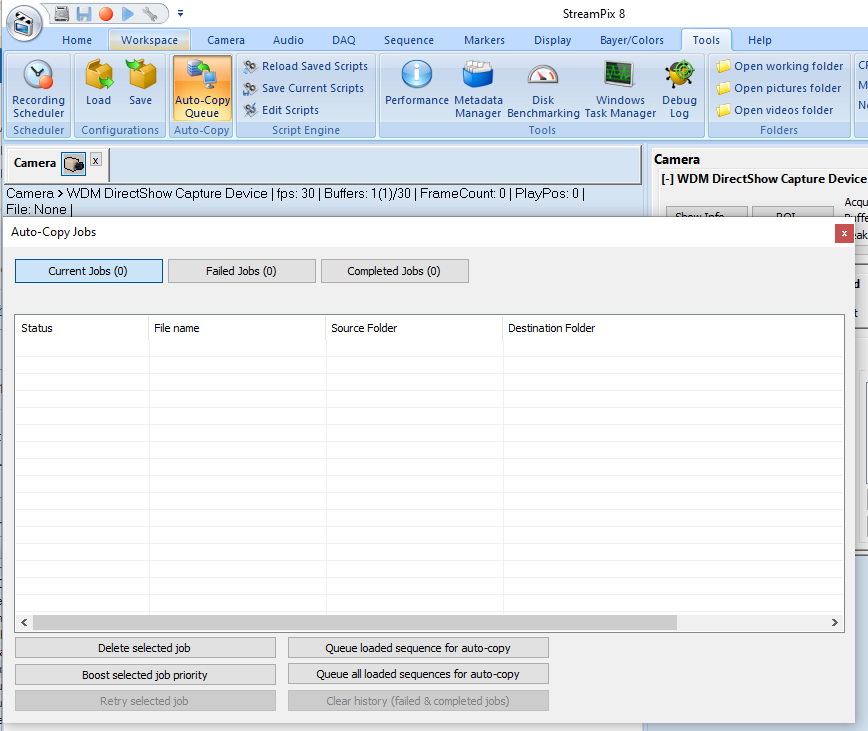Click Queue loaded sequence for auto-copy
Image resolution: width=868 pixels, height=731 pixels.
(418, 648)
